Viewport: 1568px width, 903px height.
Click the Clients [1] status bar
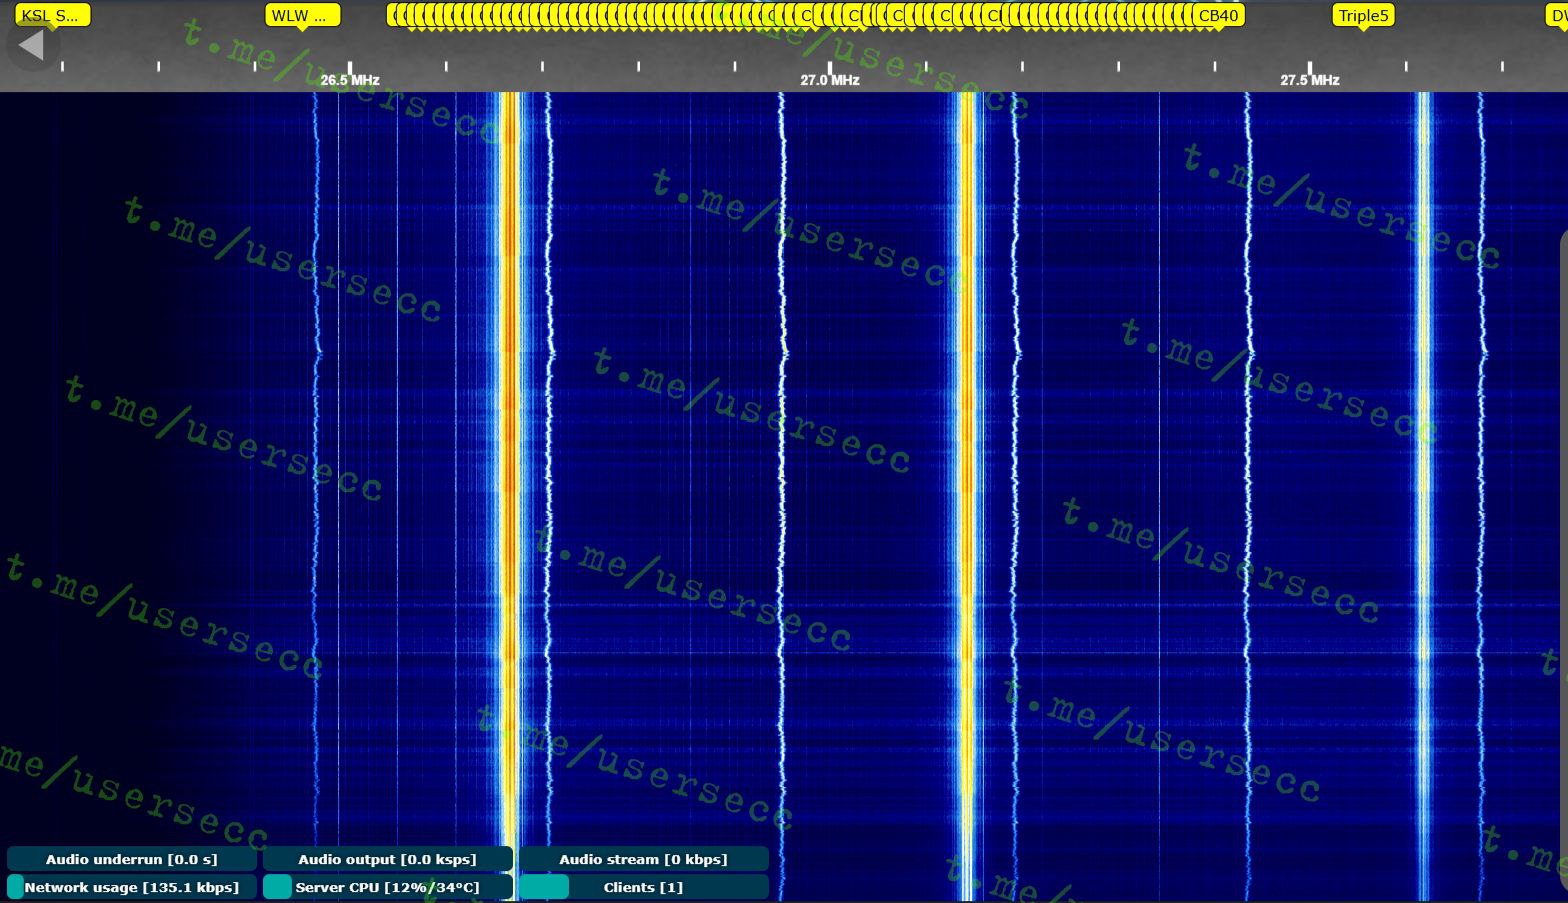(644, 887)
